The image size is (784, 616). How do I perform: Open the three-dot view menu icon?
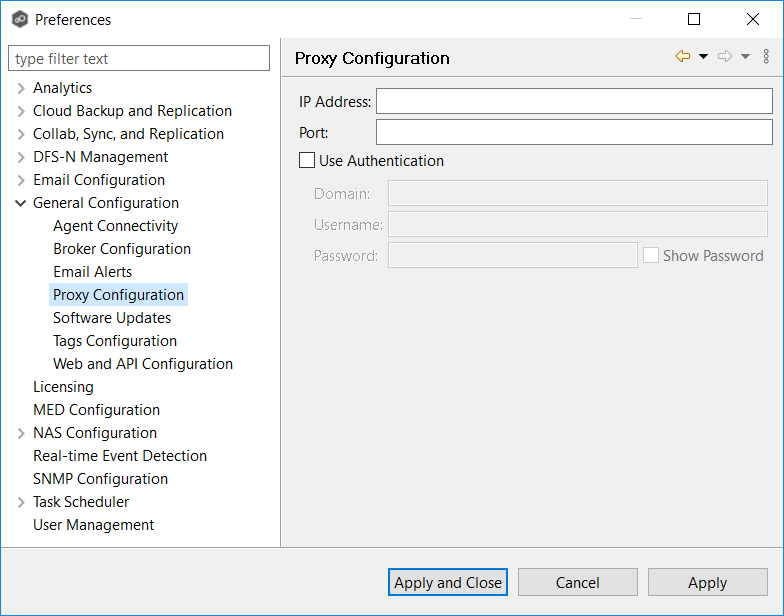pyautogui.click(x=766, y=57)
